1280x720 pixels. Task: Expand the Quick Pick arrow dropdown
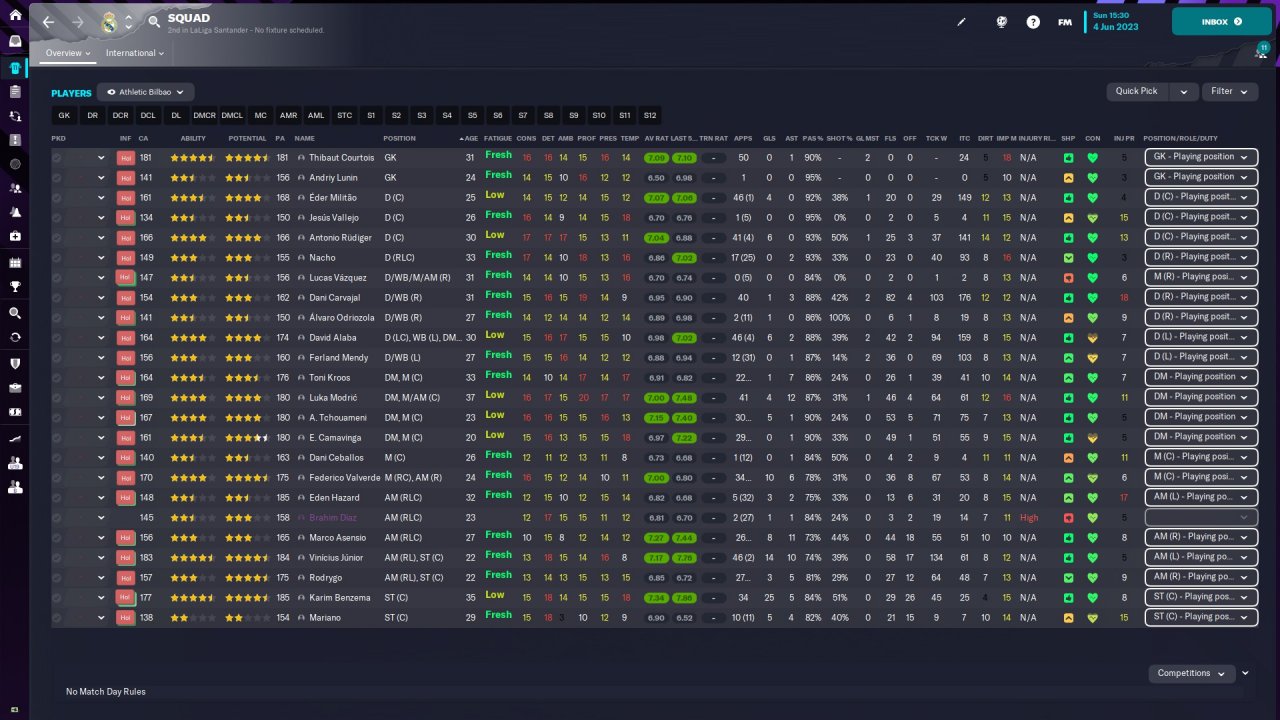tap(1185, 91)
